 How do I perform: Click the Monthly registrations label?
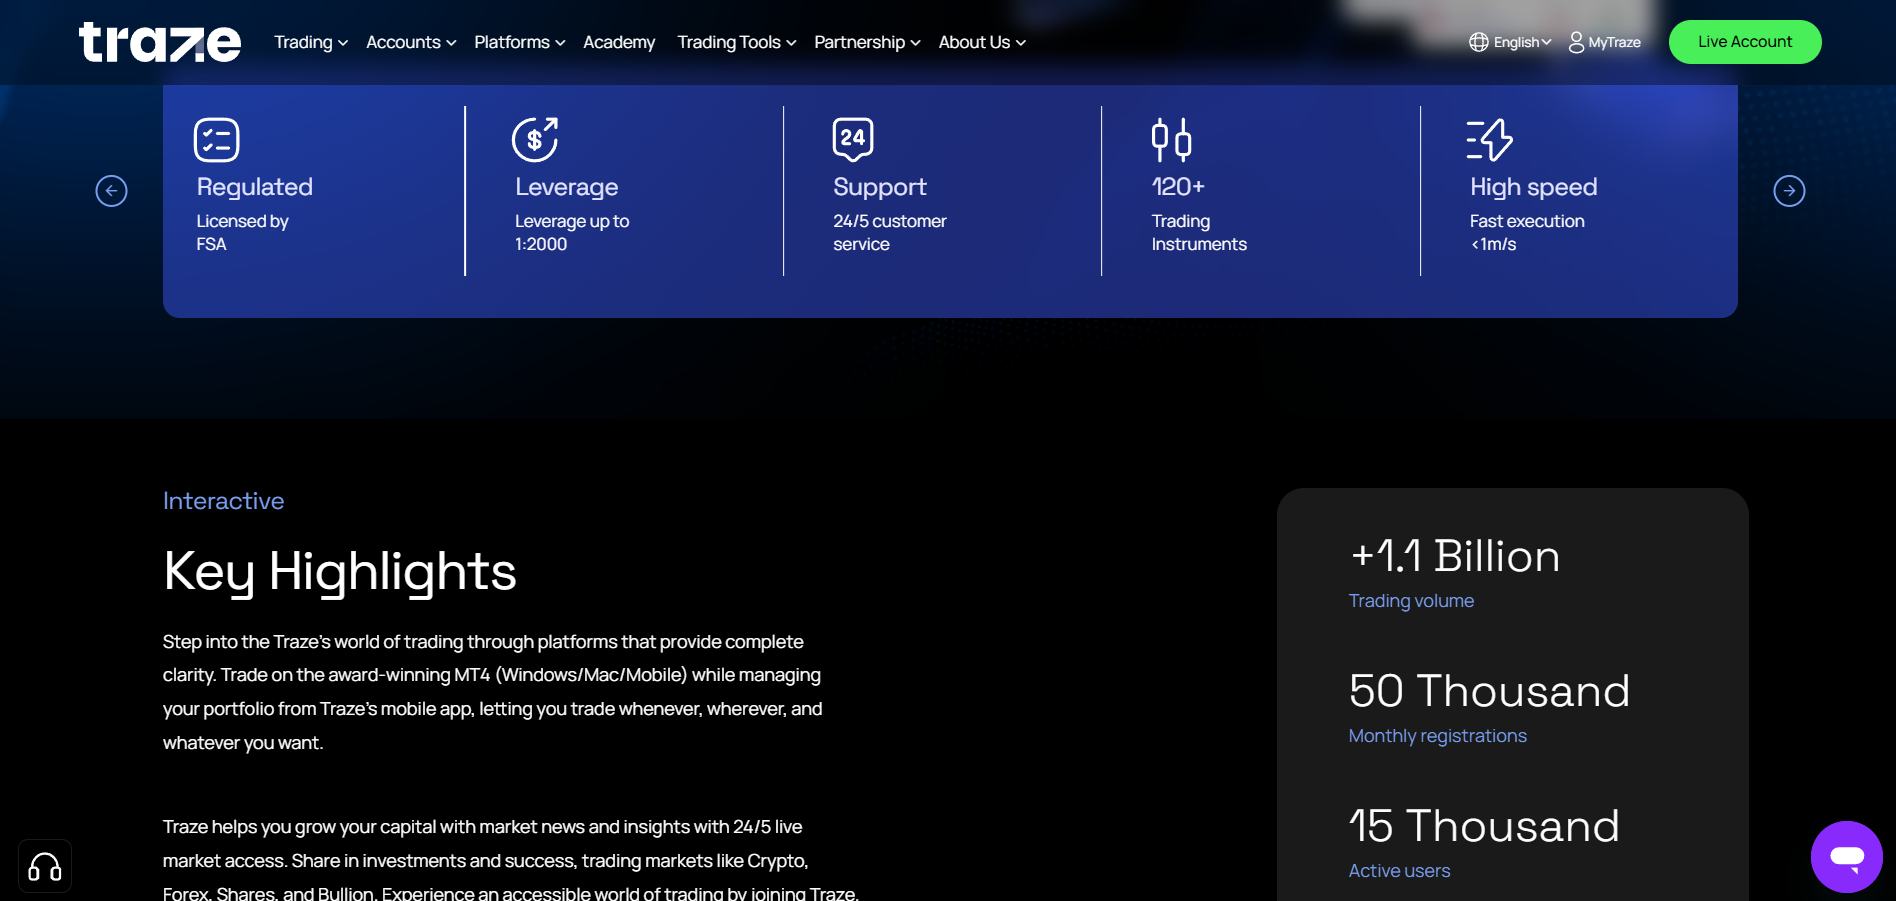[1438, 736]
